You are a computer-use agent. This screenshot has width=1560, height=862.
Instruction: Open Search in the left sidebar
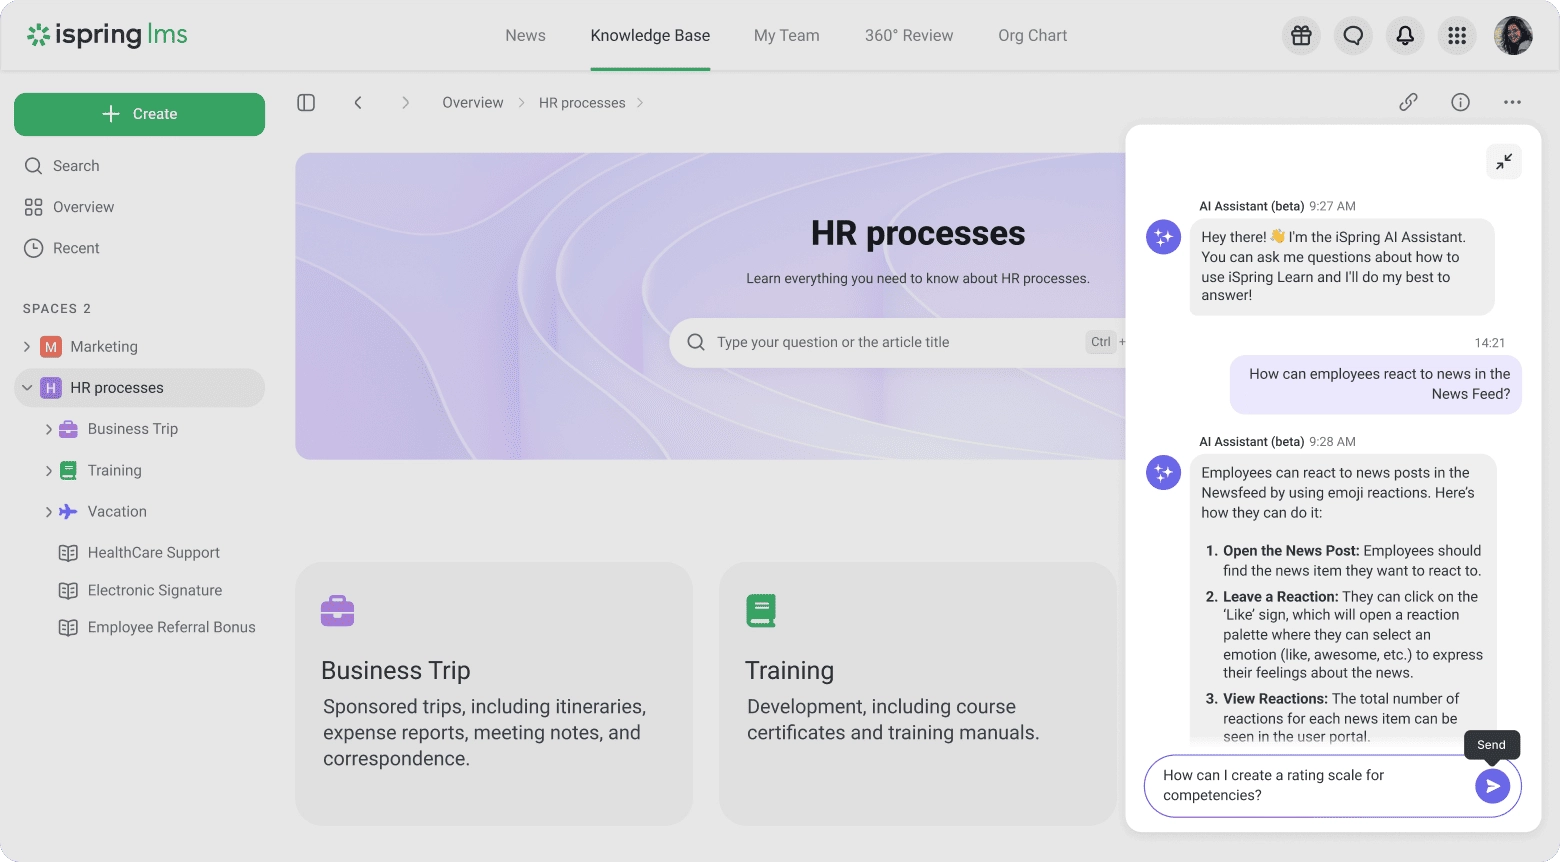coord(75,165)
